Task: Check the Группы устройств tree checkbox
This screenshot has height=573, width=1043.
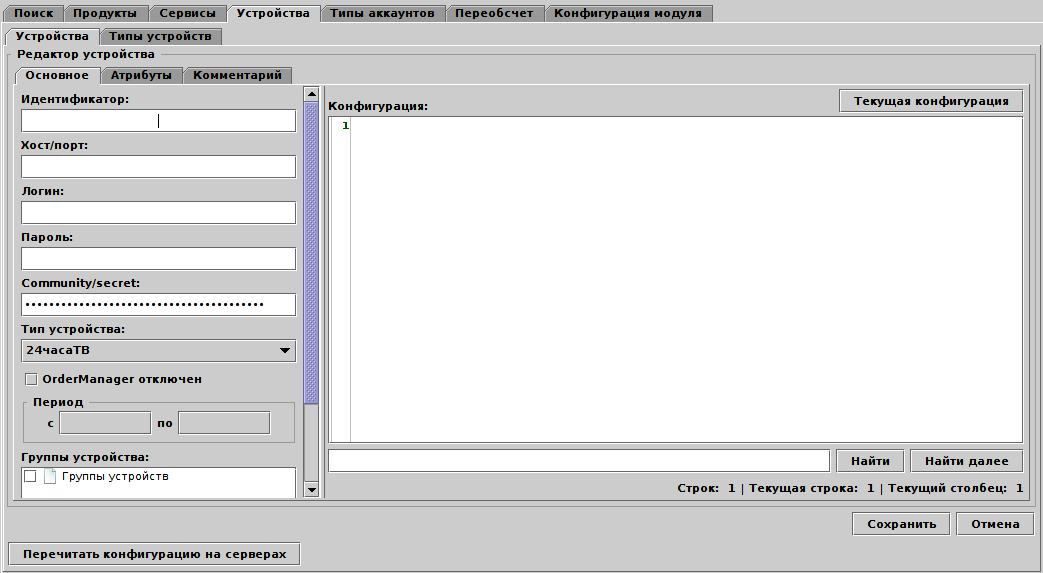Action: [x=30, y=477]
